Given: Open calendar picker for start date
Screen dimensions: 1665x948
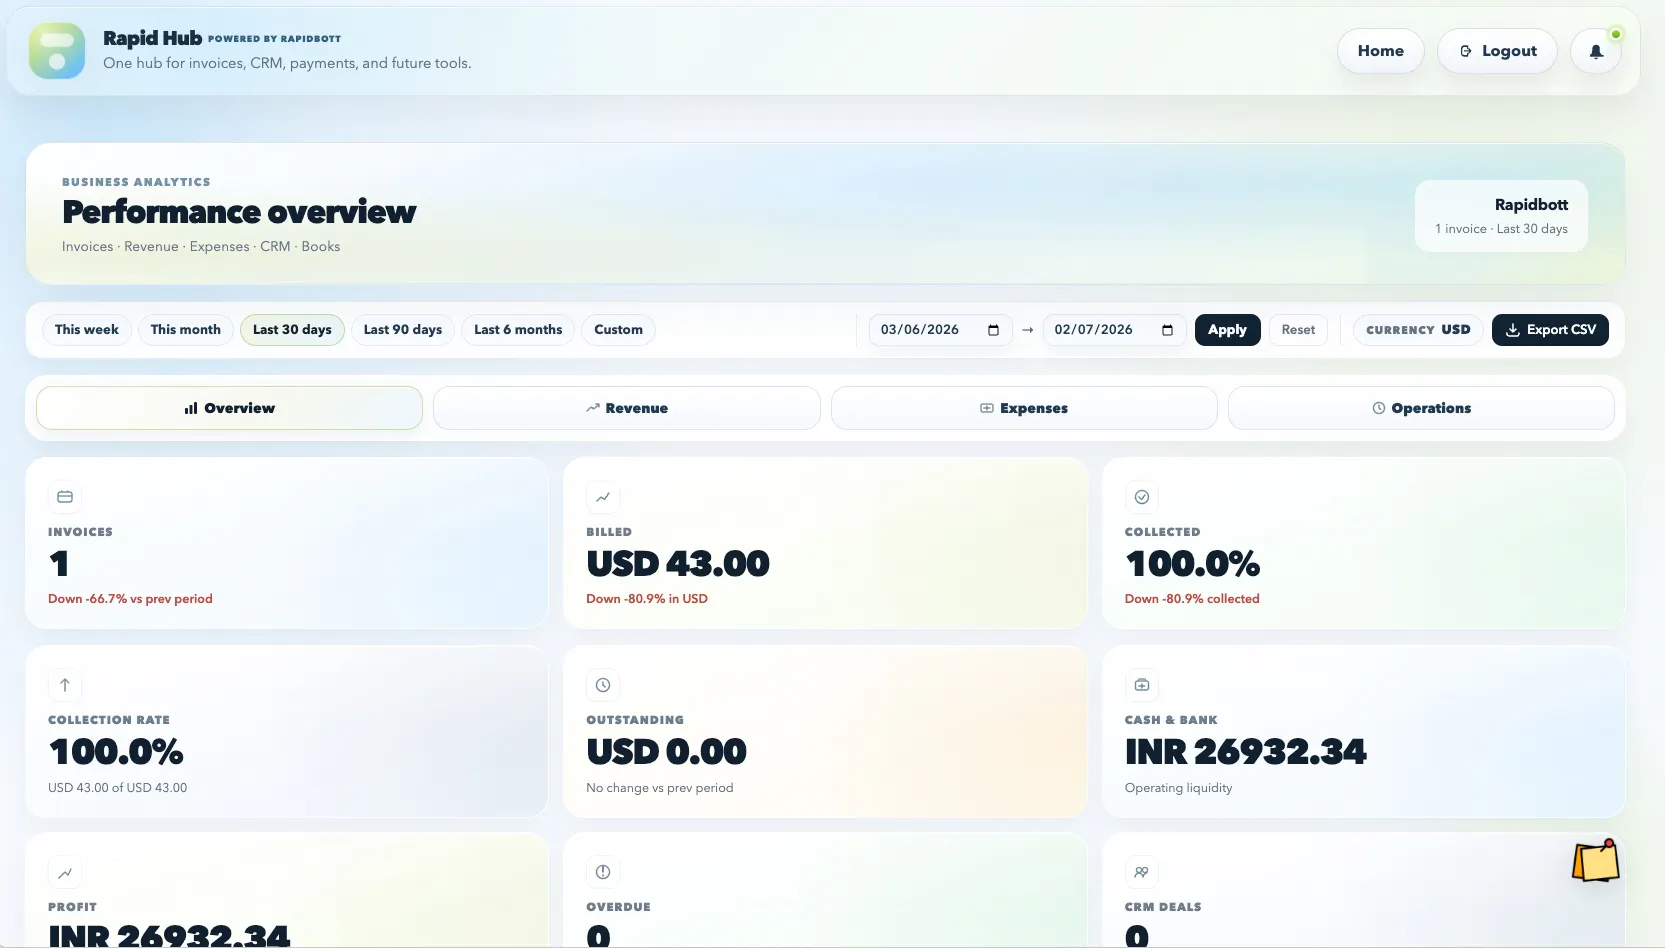Looking at the screenshot, I should tap(993, 330).
